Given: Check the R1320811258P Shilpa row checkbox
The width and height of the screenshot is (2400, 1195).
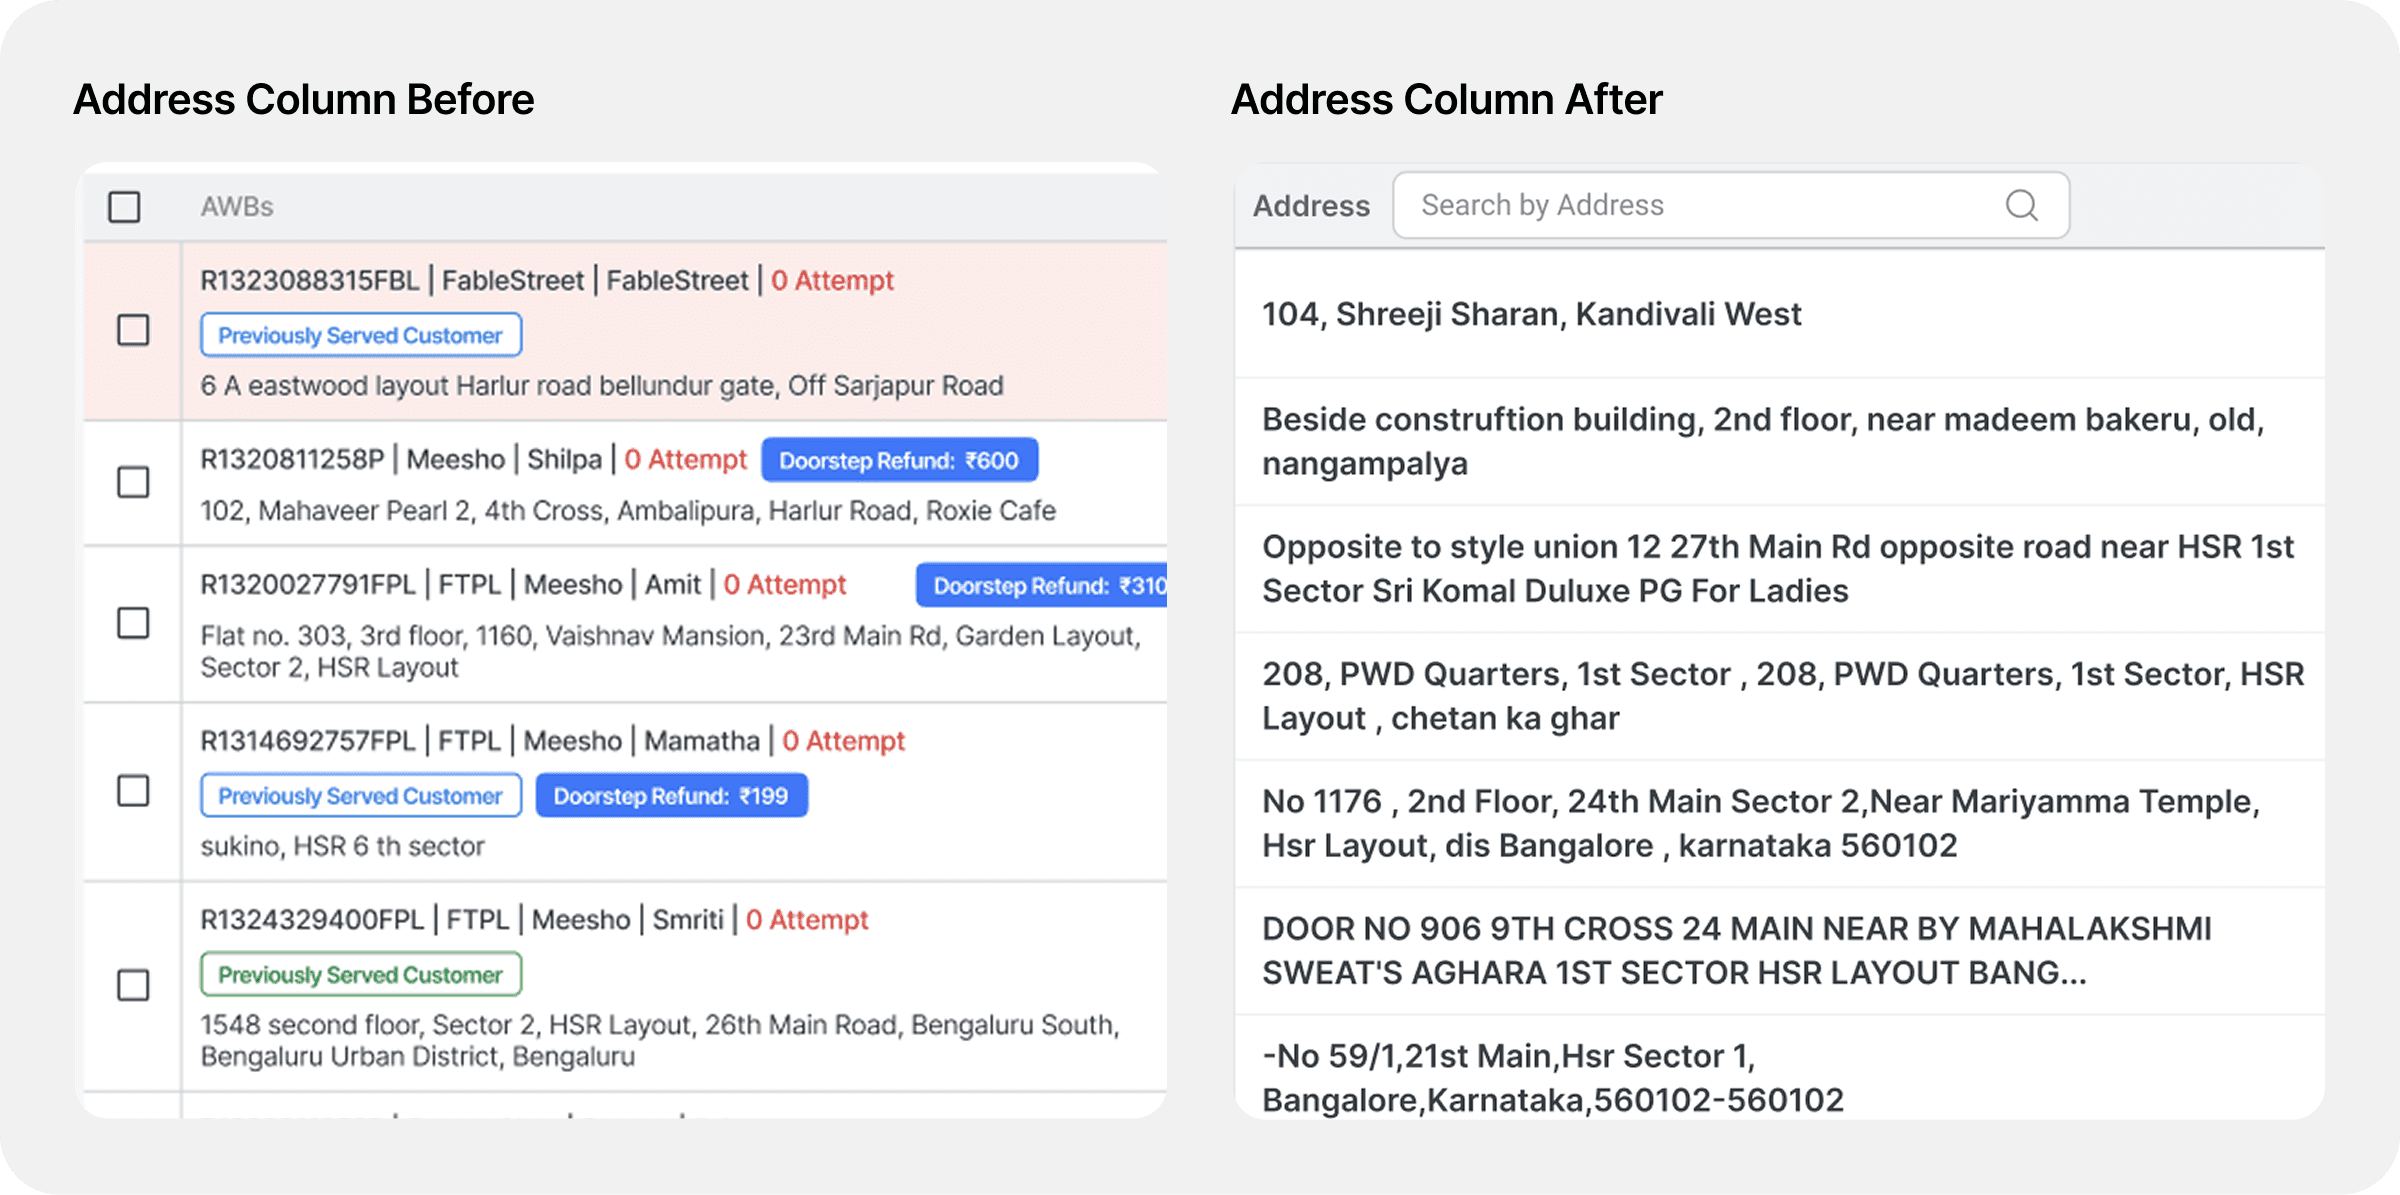Looking at the screenshot, I should (133, 482).
